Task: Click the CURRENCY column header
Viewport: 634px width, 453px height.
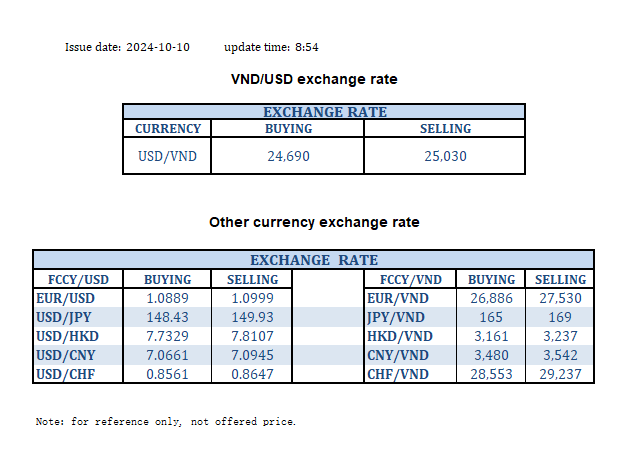Action: [x=168, y=129]
